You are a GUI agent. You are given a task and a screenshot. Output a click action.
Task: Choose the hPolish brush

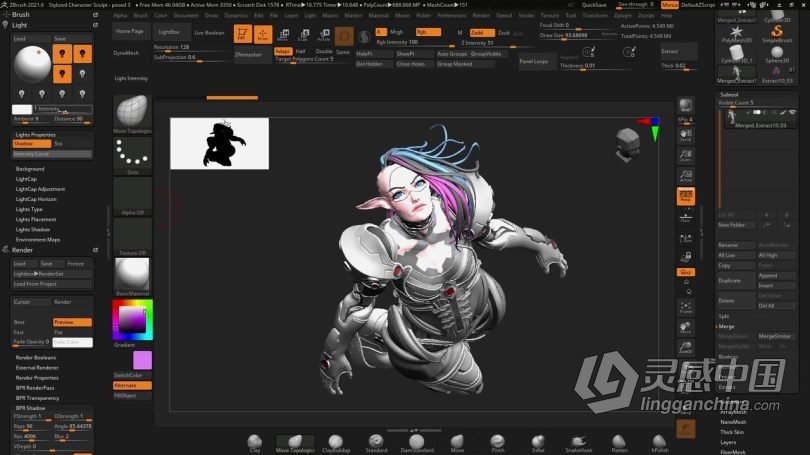pyautogui.click(x=659, y=444)
